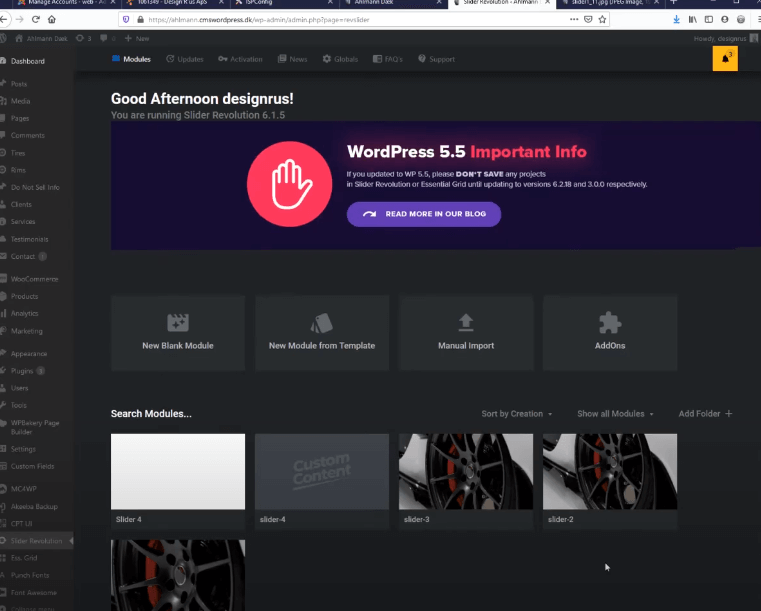761x611 pixels.
Task: Open Firefox account icon
Action: [x=725, y=19]
